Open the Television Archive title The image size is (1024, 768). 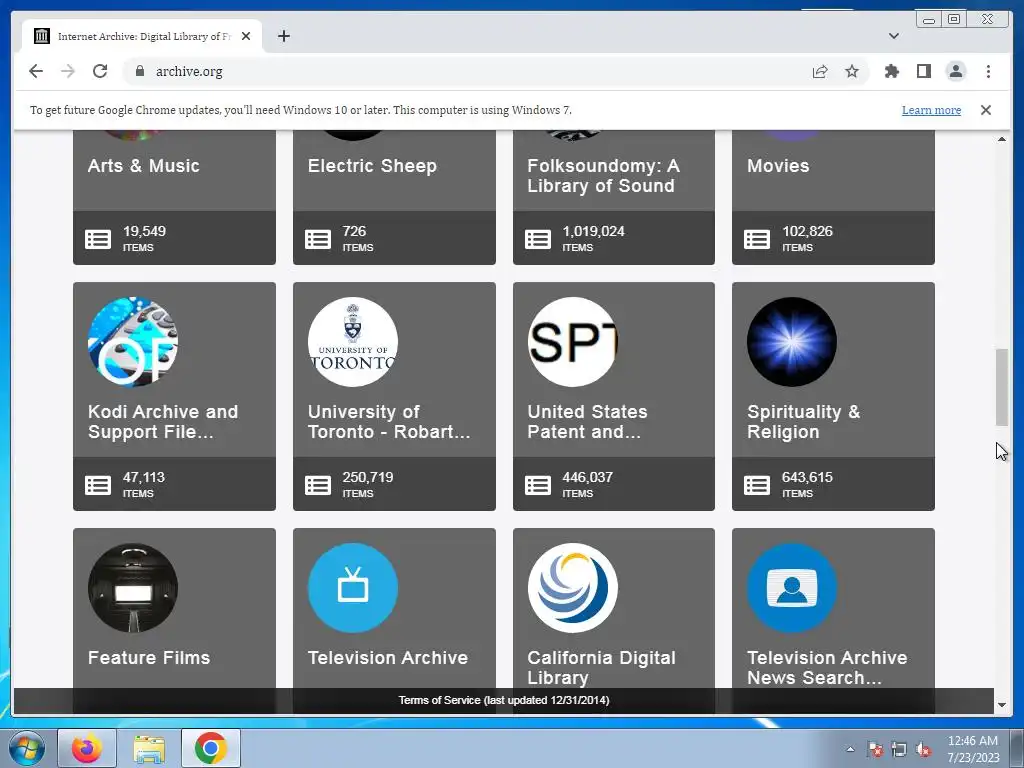(387, 658)
